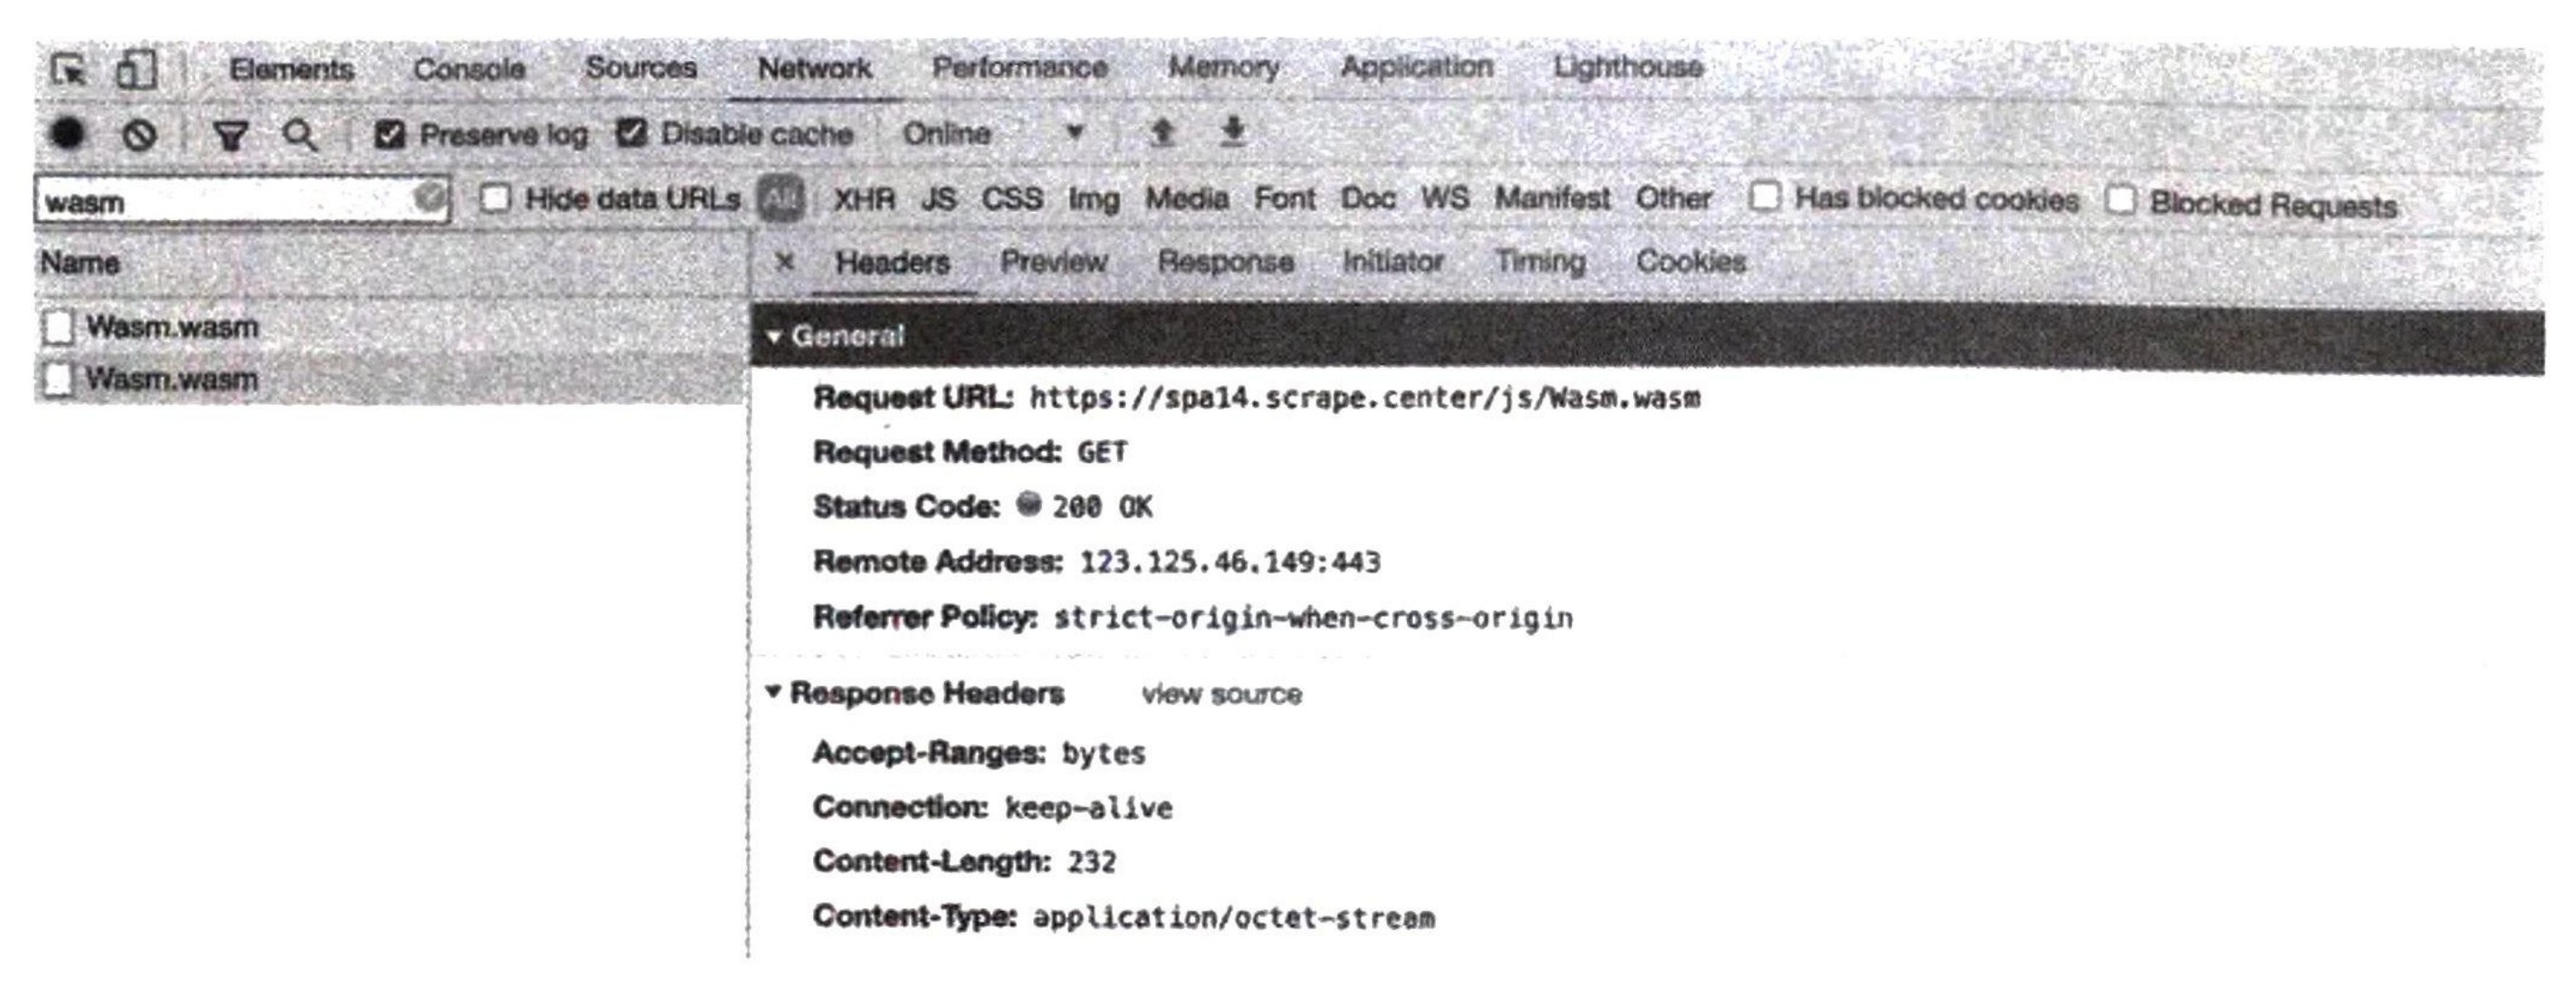
Task: Open the Online throttling dropdown
Action: pyautogui.click(x=993, y=133)
